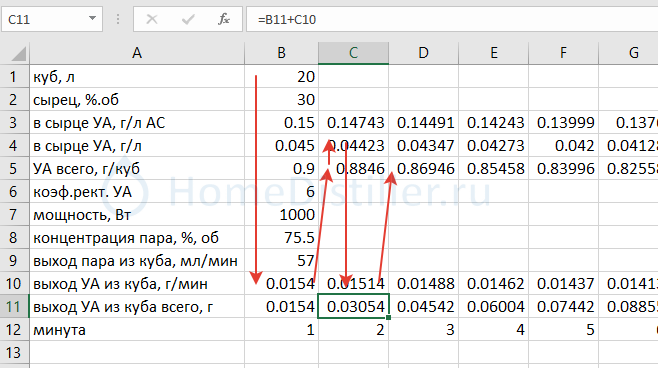Click cell D5 with value 0.86946
Image resolution: width=658 pixels, height=368 pixels.
[x=424, y=169]
